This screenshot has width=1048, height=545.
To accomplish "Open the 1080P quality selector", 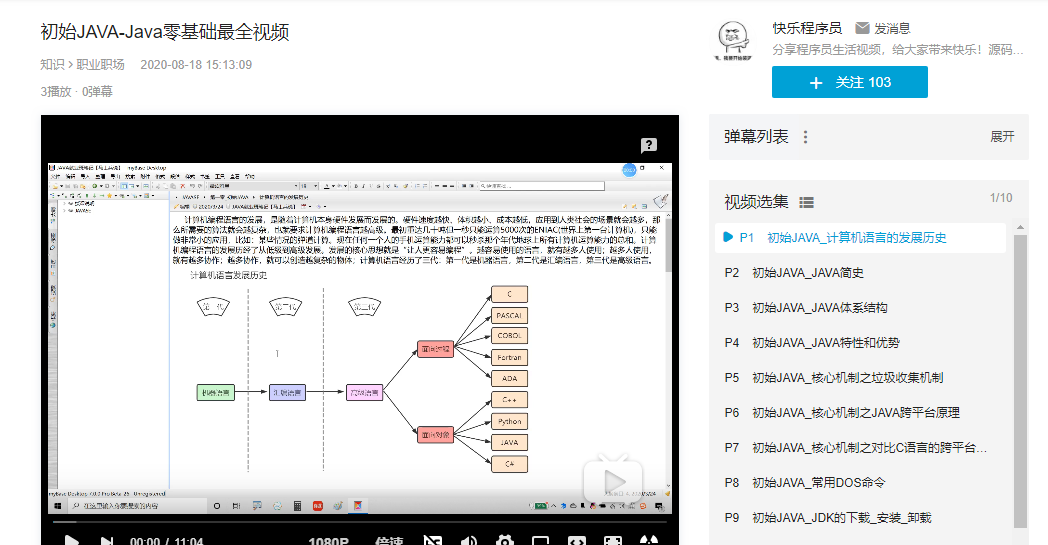I will pyautogui.click(x=328, y=540).
